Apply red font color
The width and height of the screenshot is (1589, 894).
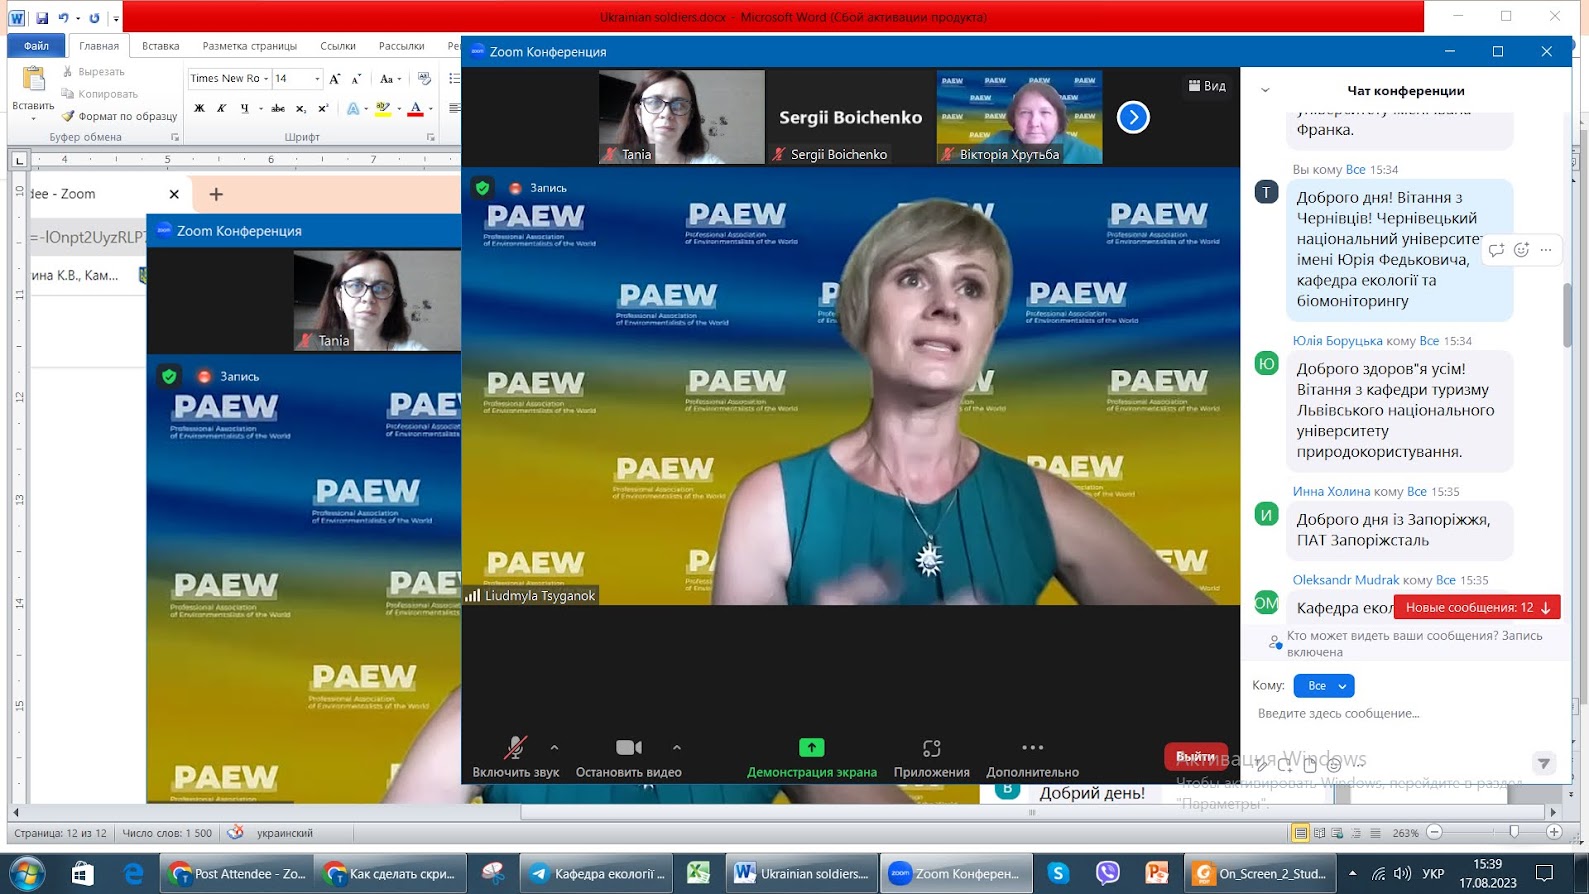416,108
